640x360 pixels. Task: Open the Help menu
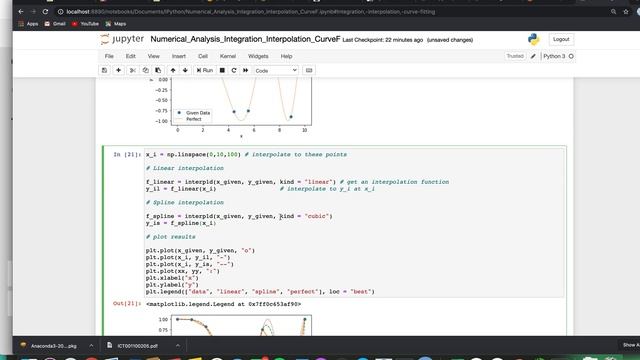286,56
